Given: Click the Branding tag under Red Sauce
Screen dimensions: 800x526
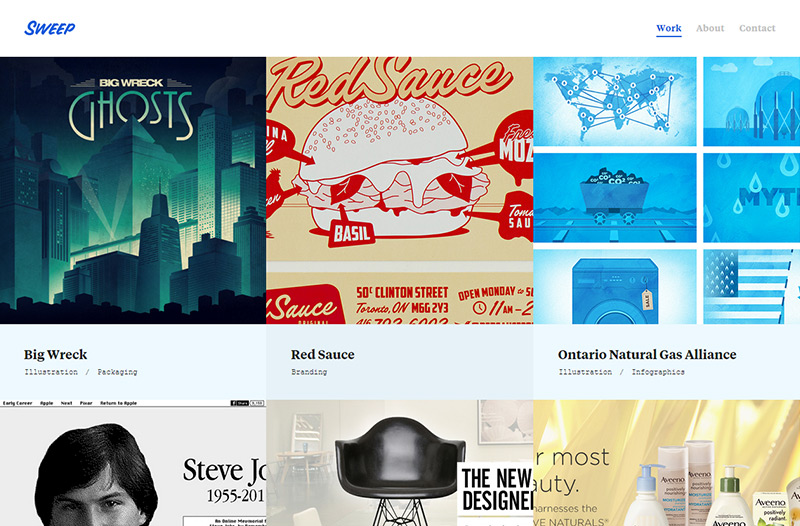Looking at the screenshot, I should [x=309, y=372].
